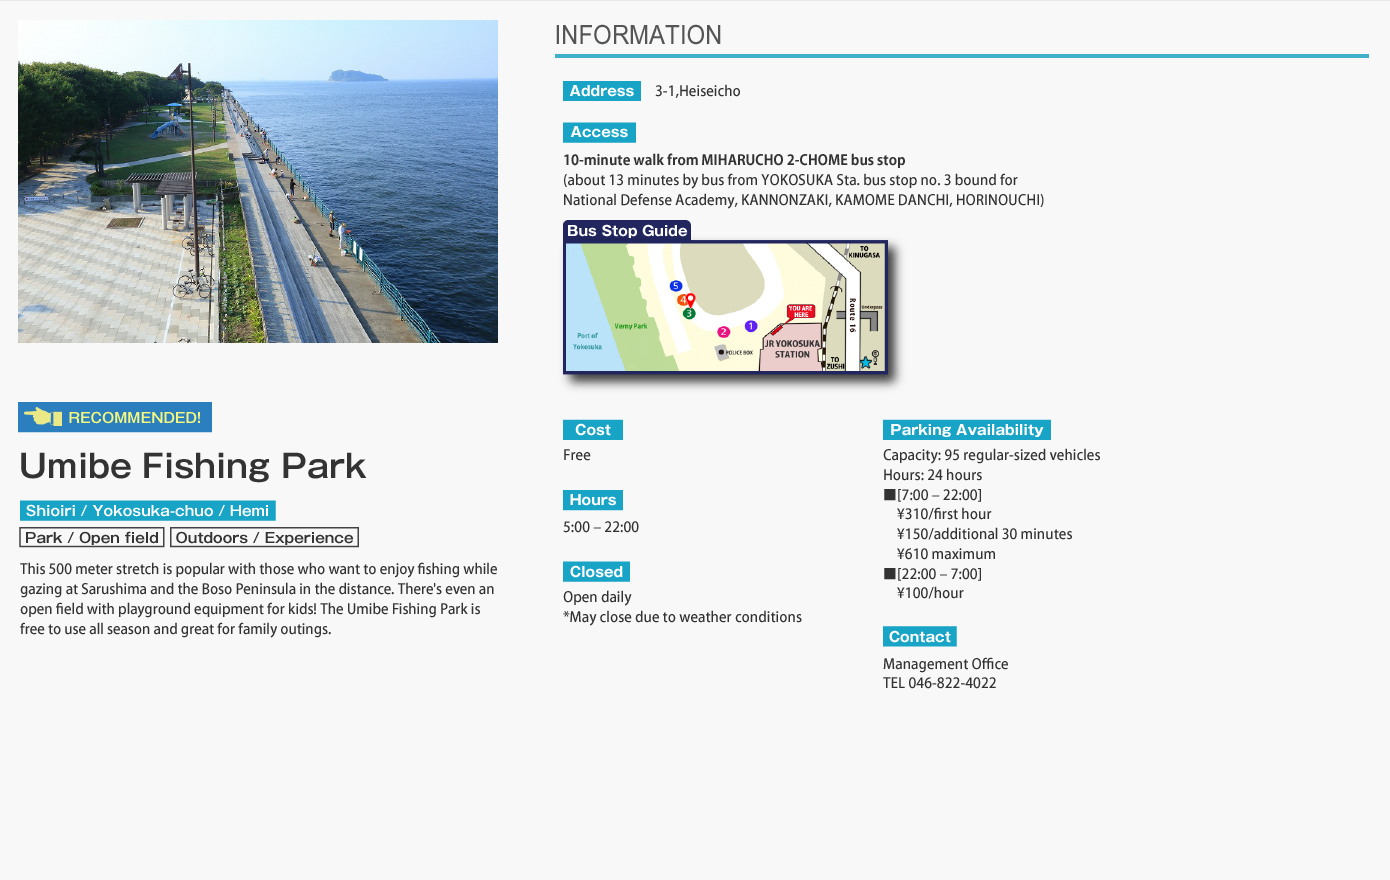The width and height of the screenshot is (1390, 880).
Task: Click the Access section label
Action: pyautogui.click(x=599, y=132)
